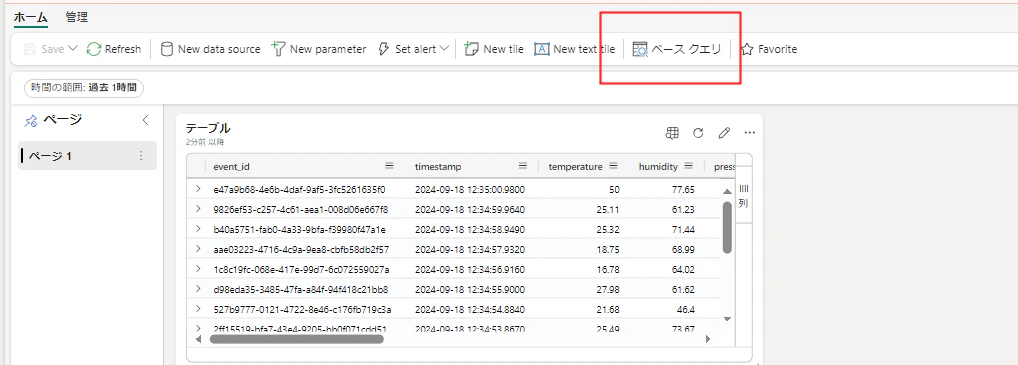Viewport: 1018px width, 365px height.
Task: Select temperature cell 50
Action: (x=614, y=190)
